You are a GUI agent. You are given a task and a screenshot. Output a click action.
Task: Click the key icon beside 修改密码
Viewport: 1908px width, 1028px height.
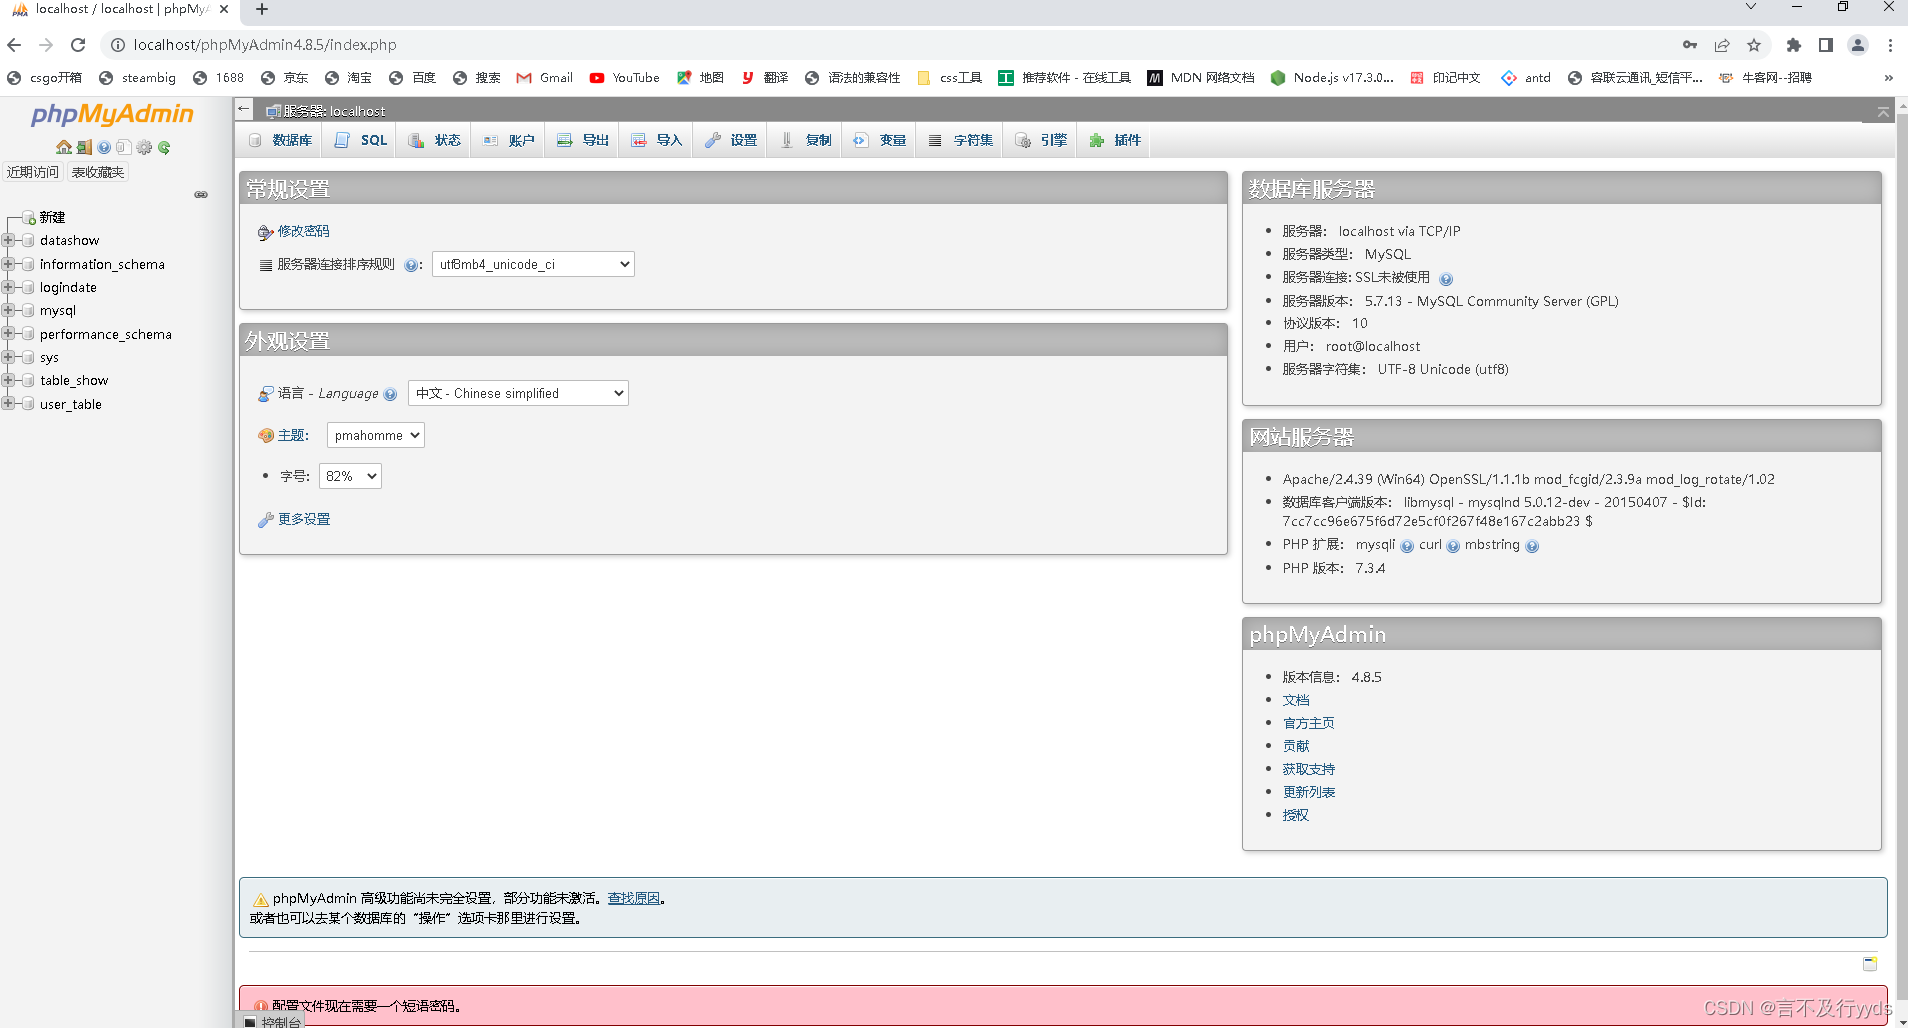tap(265, 232)
